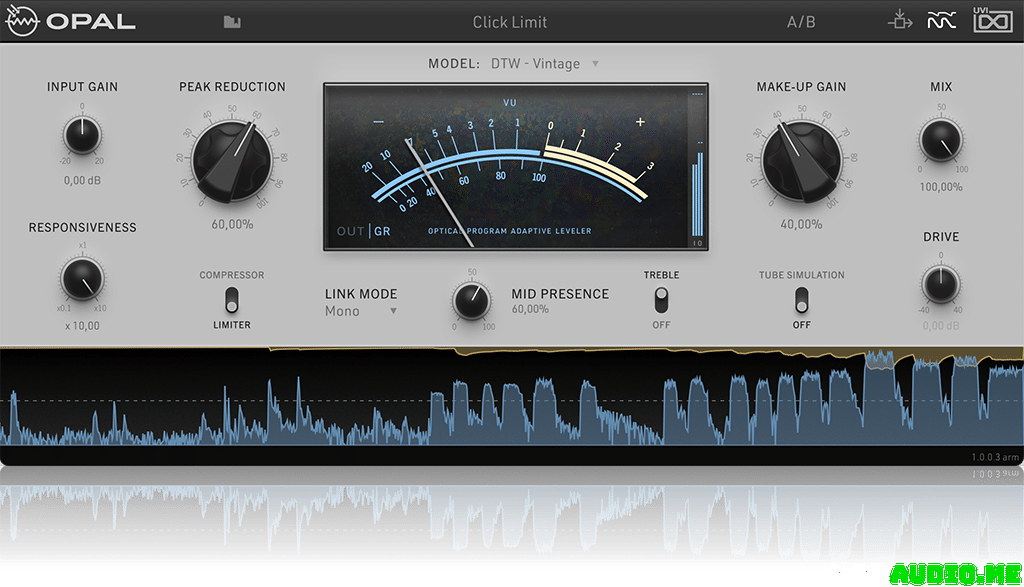Switch VU meter to OUT
The height and width of the screenshot is (587, 1024).
click(x=351, y=231)
